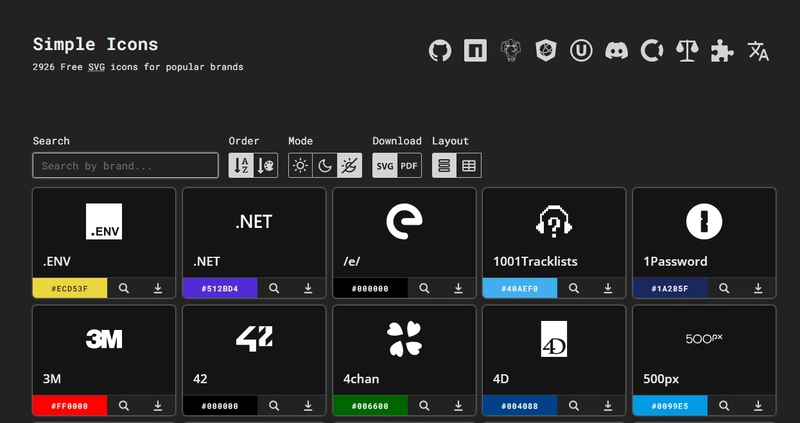This screenshot has height=423, width=800.
Task: Click the 4chan clover logo thumbnail
Action: click(x=404, y=339)
